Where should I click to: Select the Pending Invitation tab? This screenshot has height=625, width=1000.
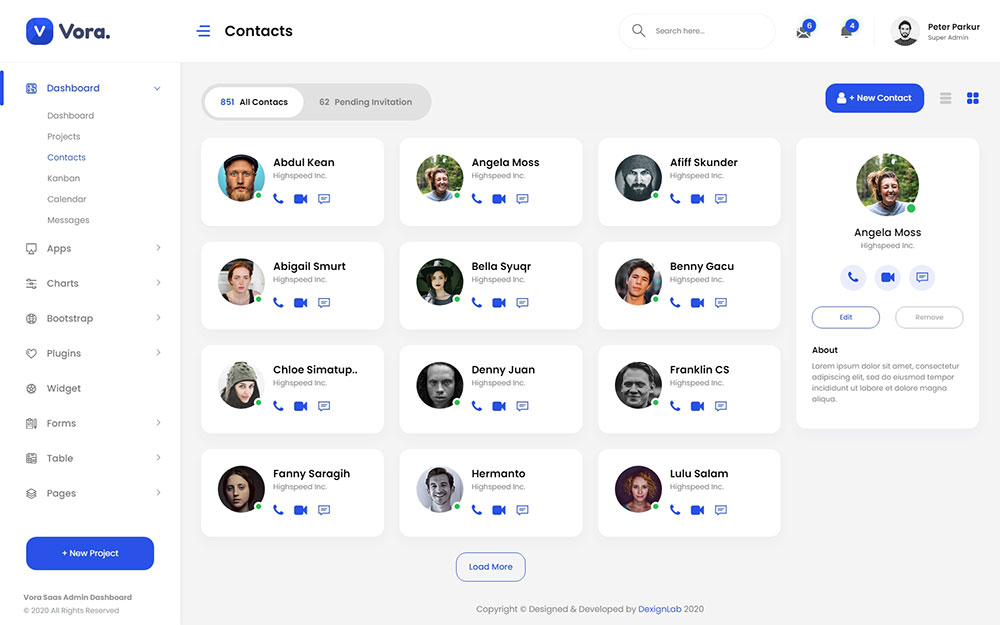pos(366,102)
